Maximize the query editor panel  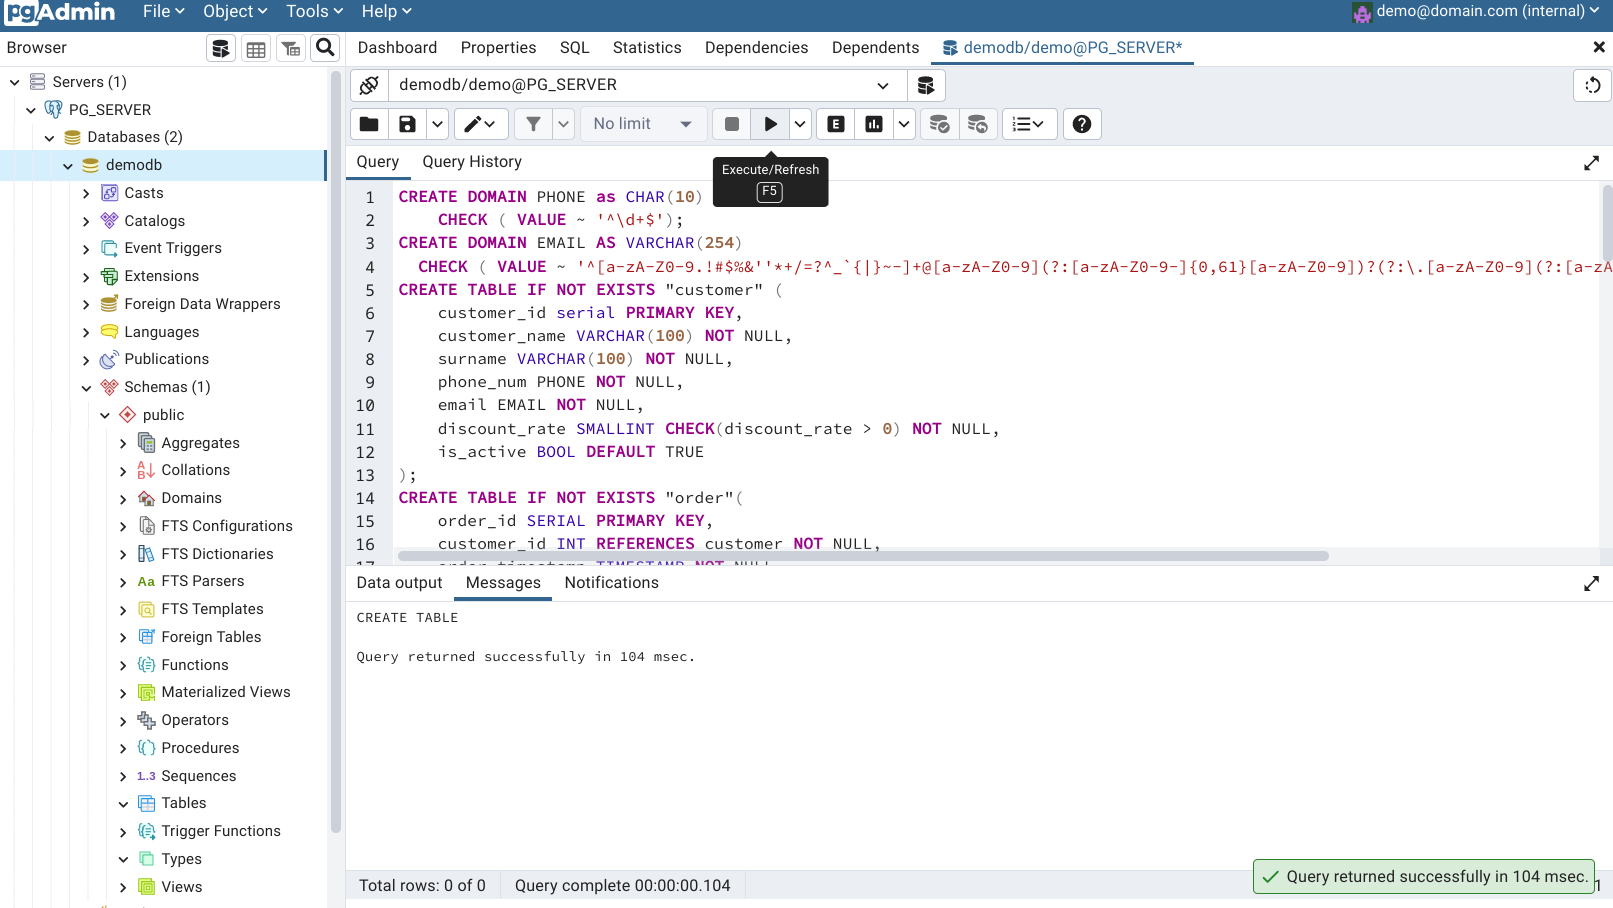point(1592,163)
